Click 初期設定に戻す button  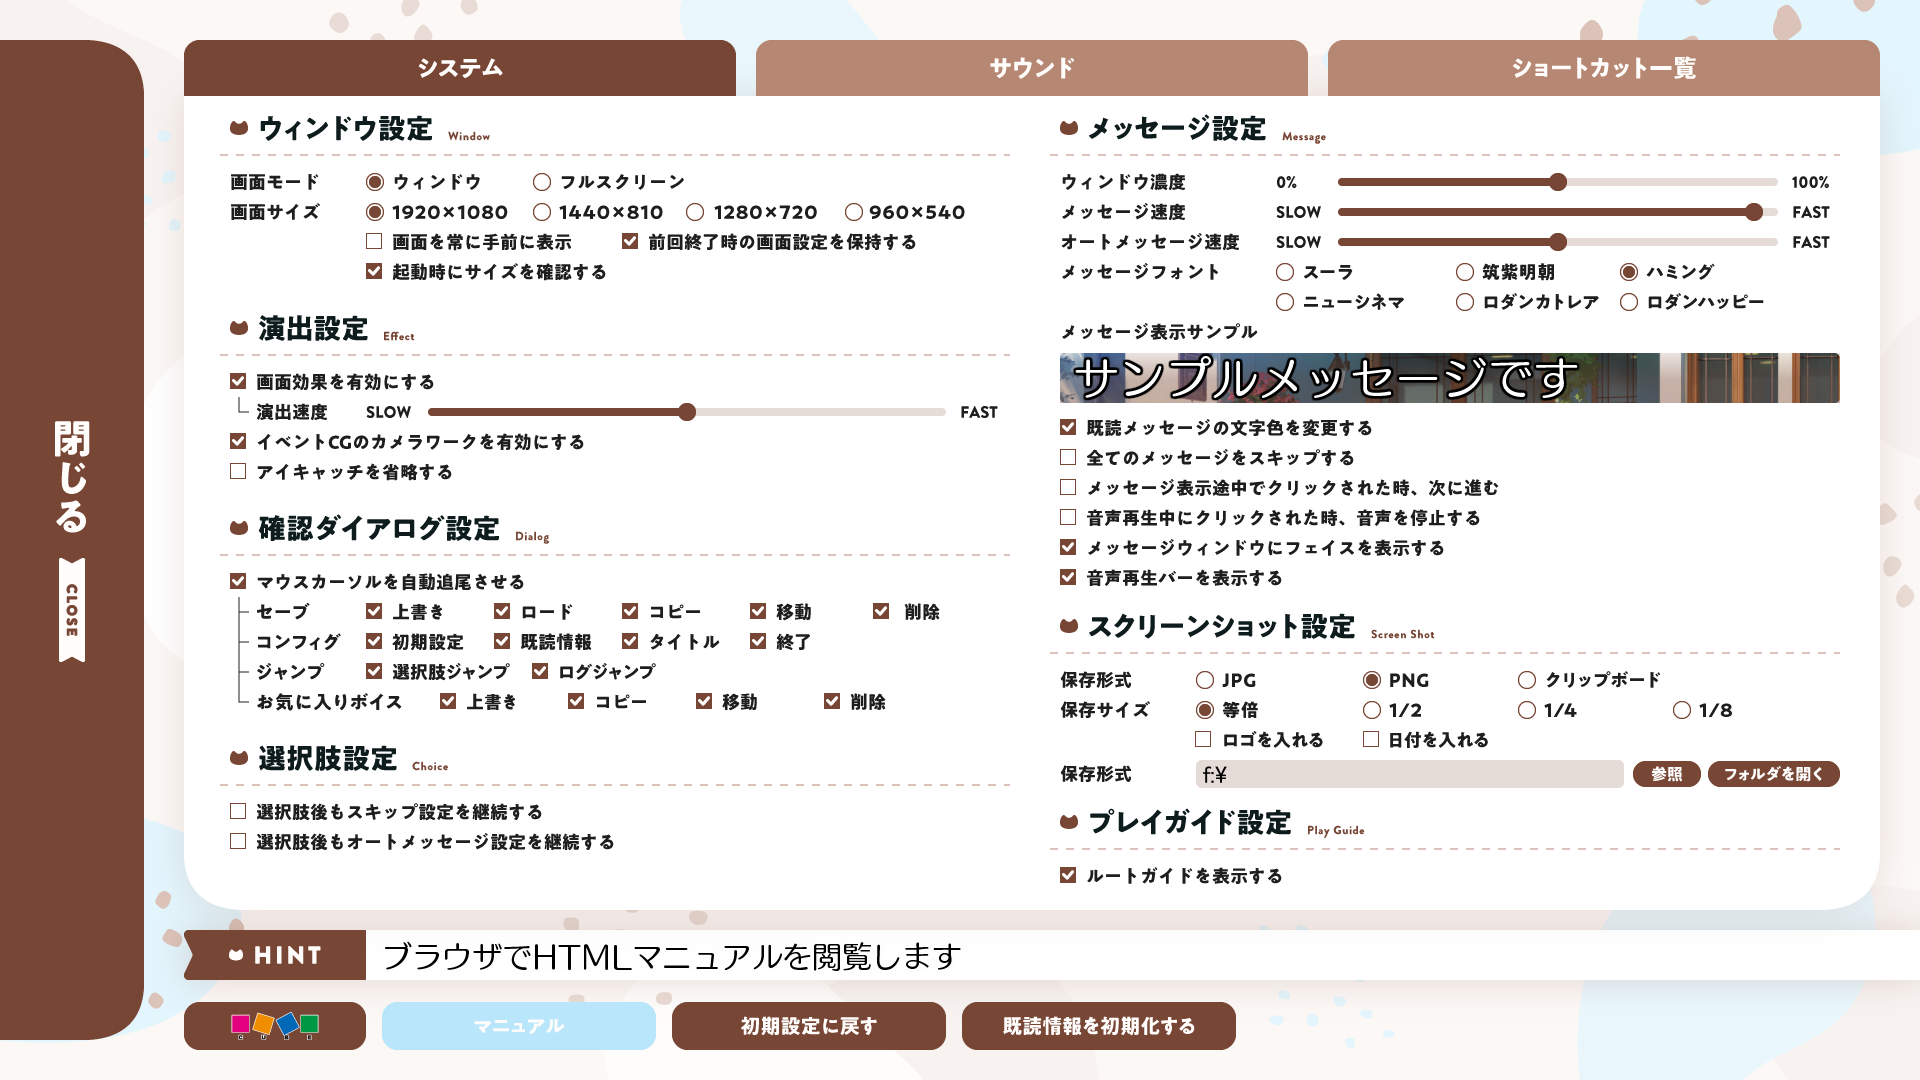pyautogui.click(x=809, y=1026)
